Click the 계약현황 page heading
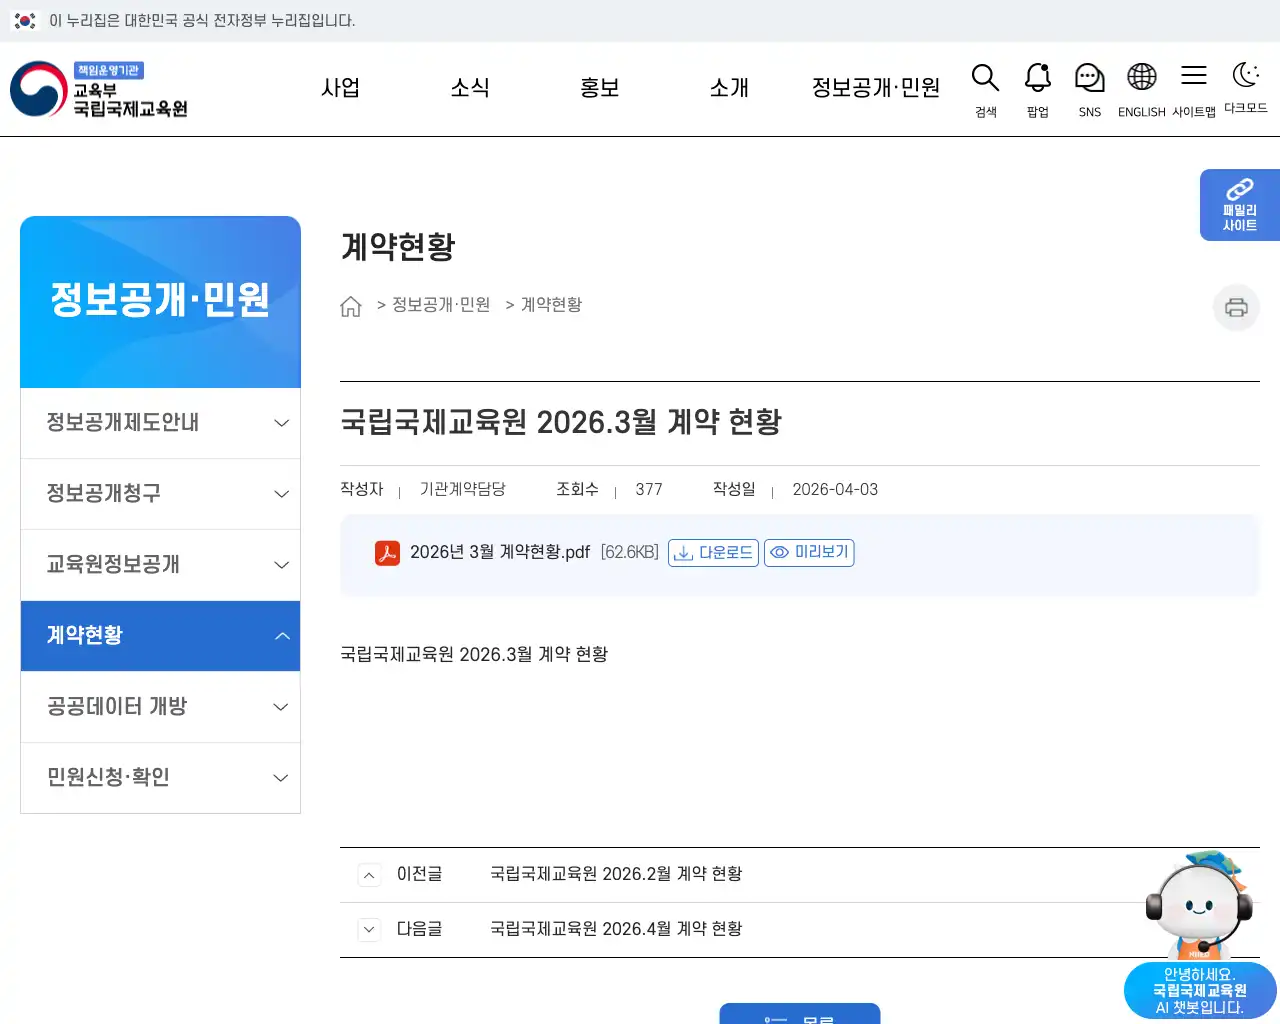Image resolution: width=1280 pixels, height=1024 pixels. 398,247
